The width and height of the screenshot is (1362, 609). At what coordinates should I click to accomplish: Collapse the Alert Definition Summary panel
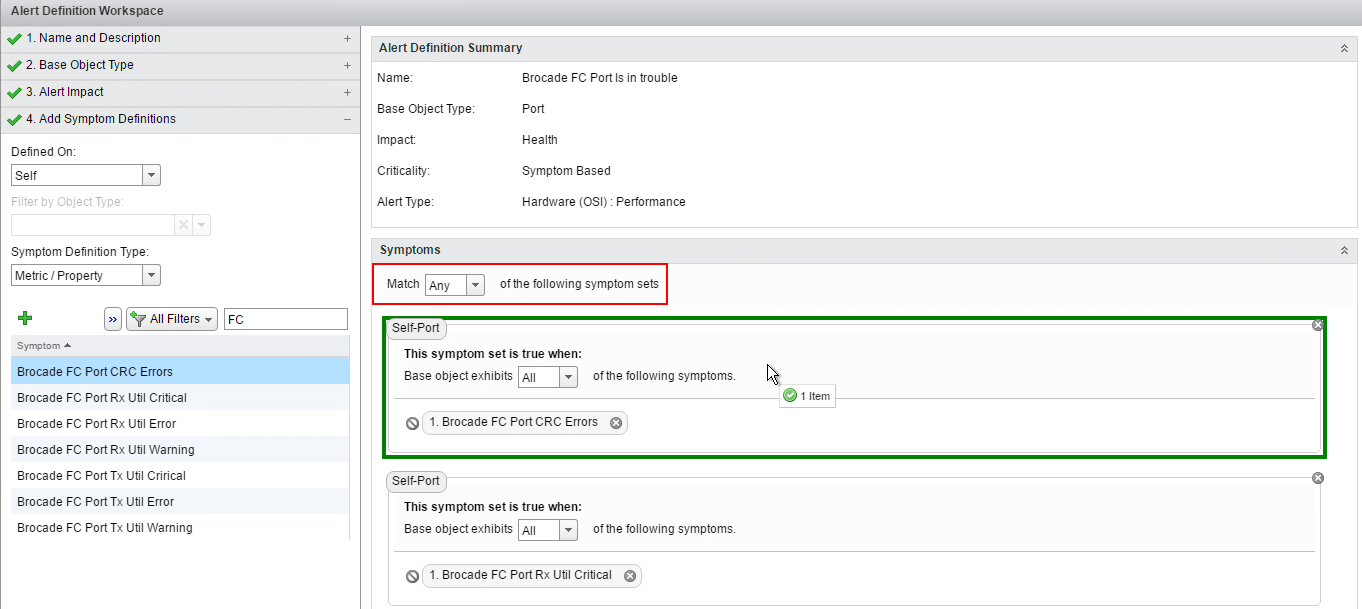click(1344, 48)
